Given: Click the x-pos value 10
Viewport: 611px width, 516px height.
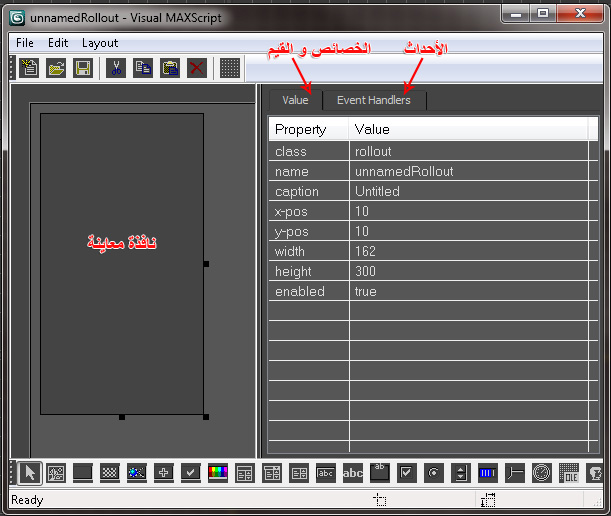Looking at the screenshot, I should [468, 211].
